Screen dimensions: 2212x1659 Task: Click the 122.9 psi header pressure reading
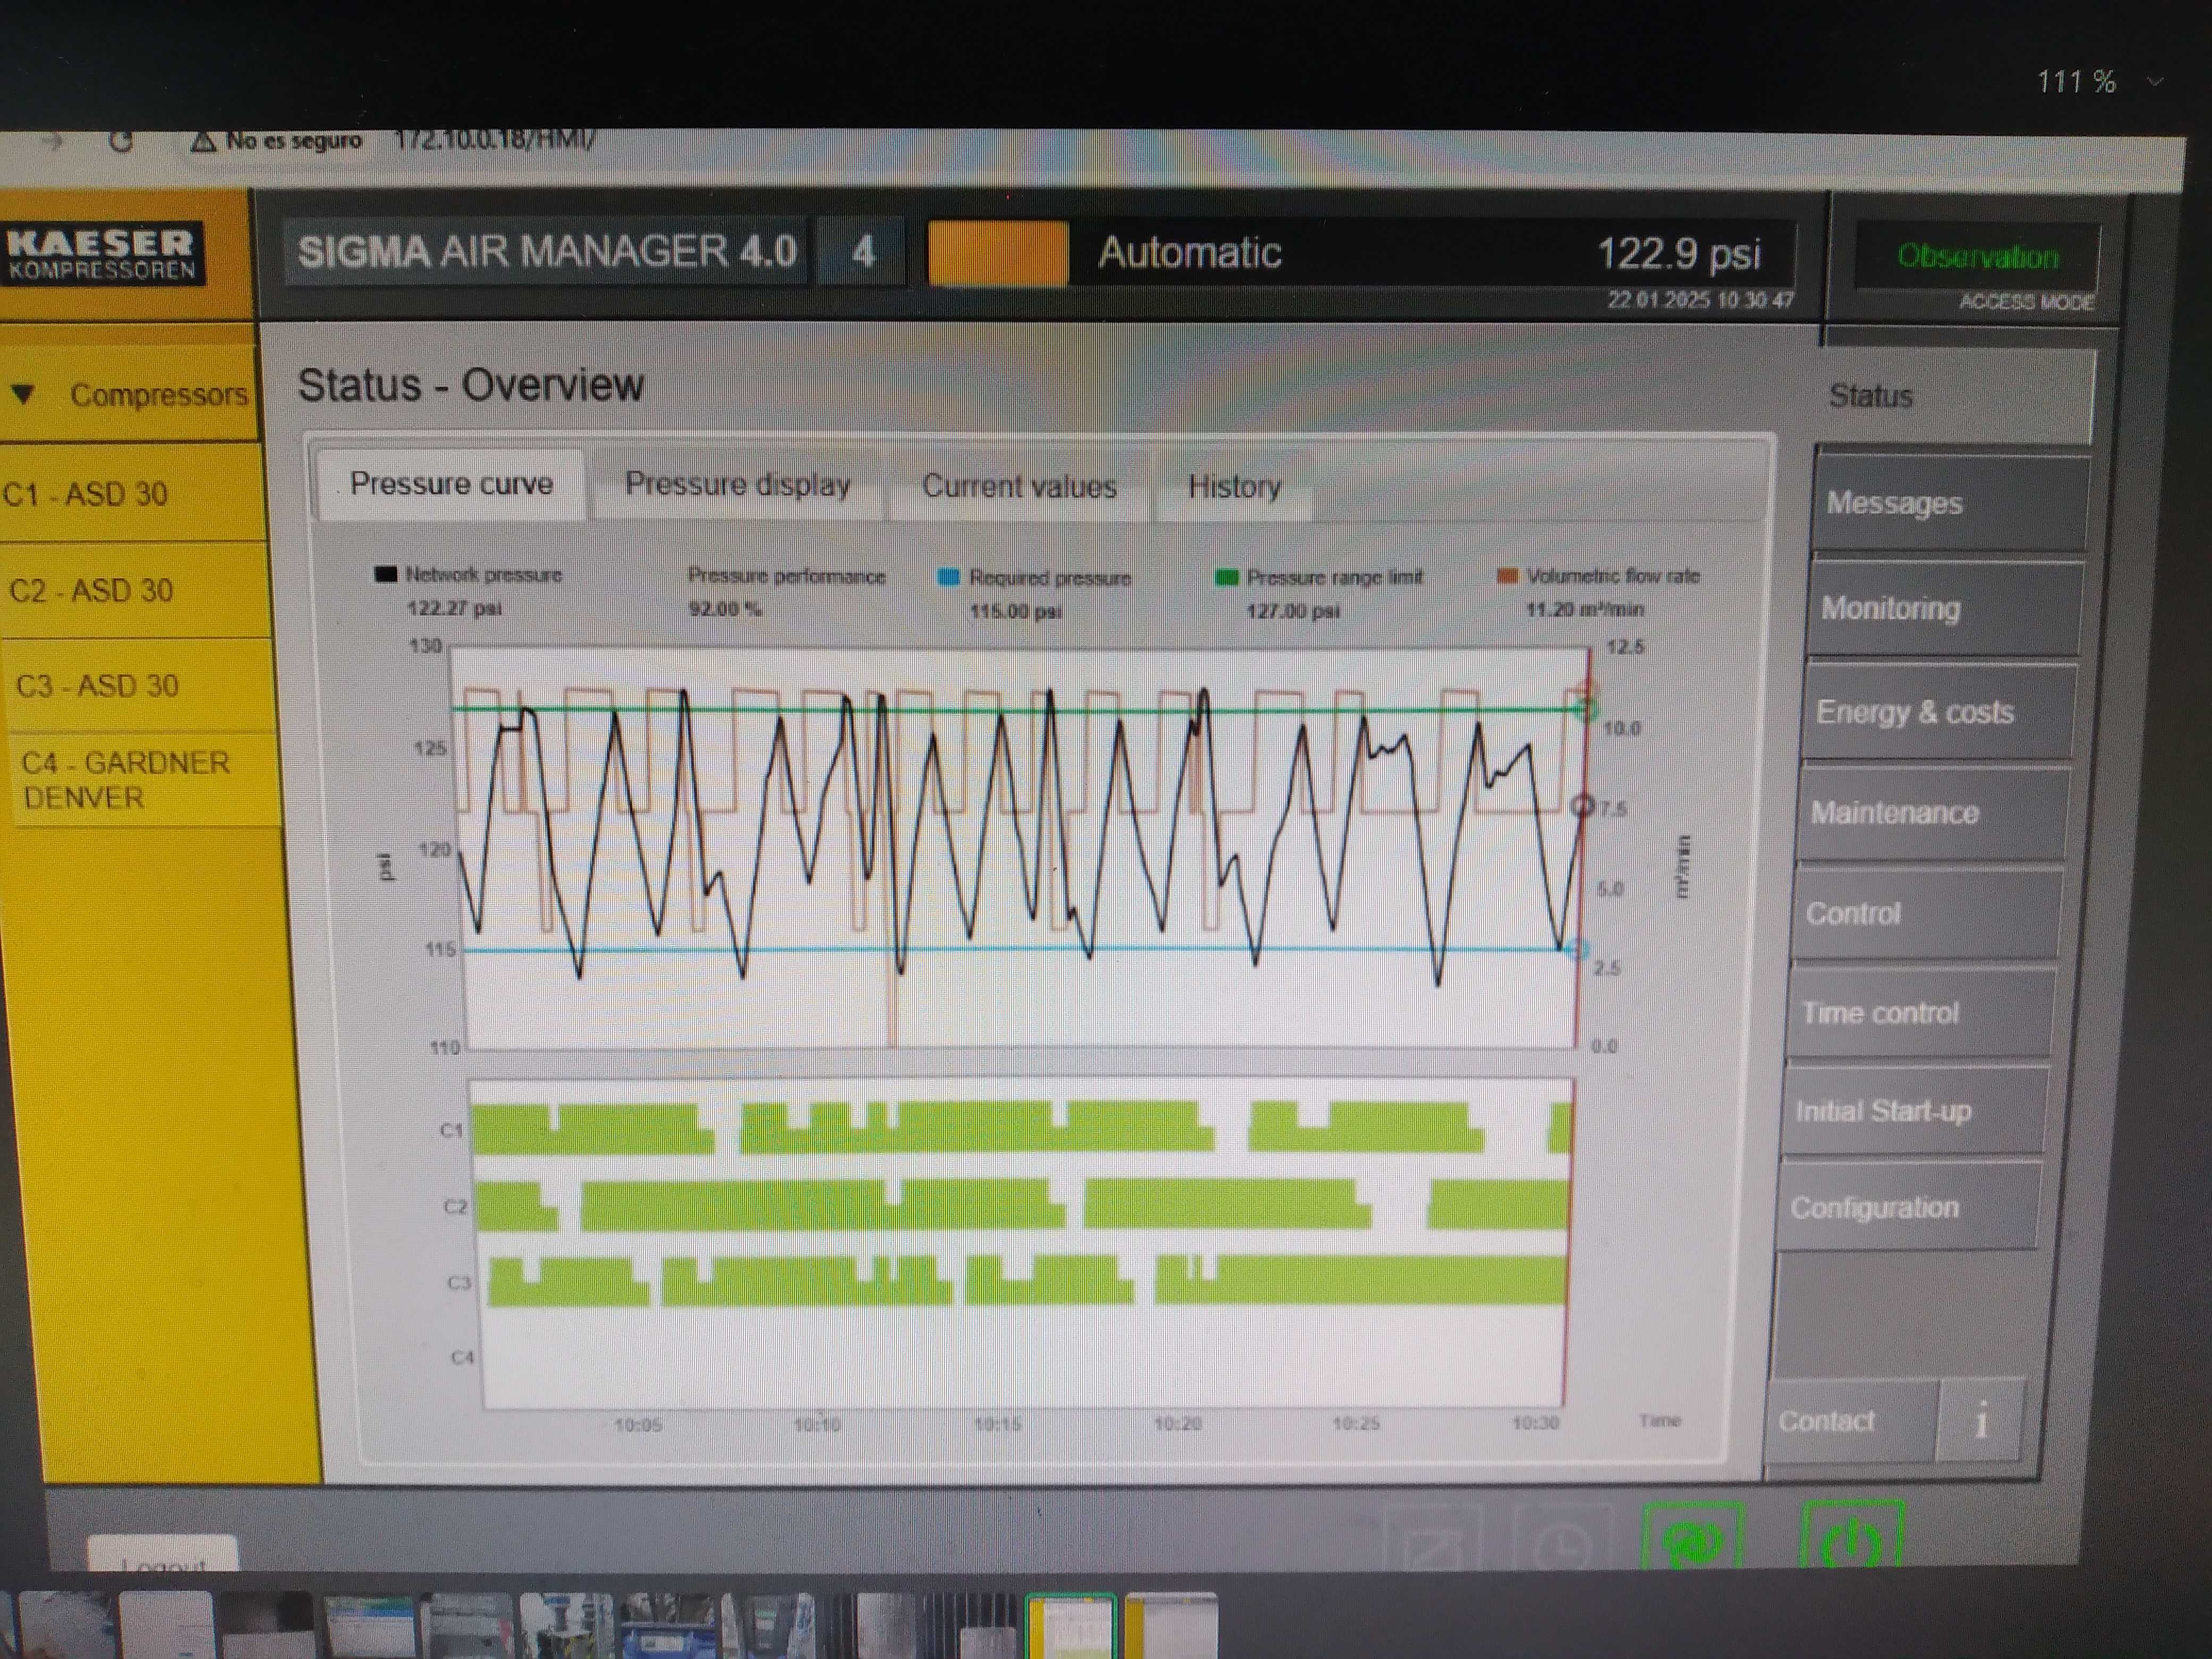(1679, 253)
